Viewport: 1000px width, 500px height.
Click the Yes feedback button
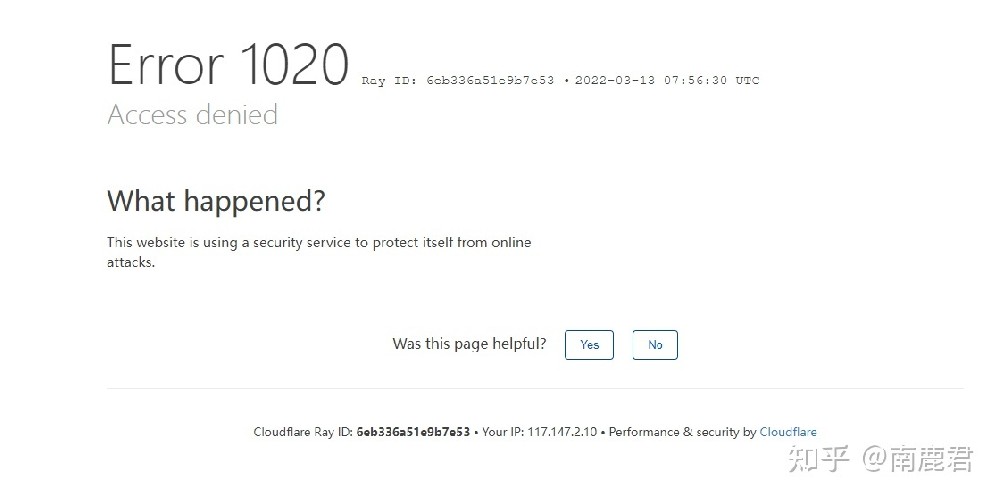(589, 345)
